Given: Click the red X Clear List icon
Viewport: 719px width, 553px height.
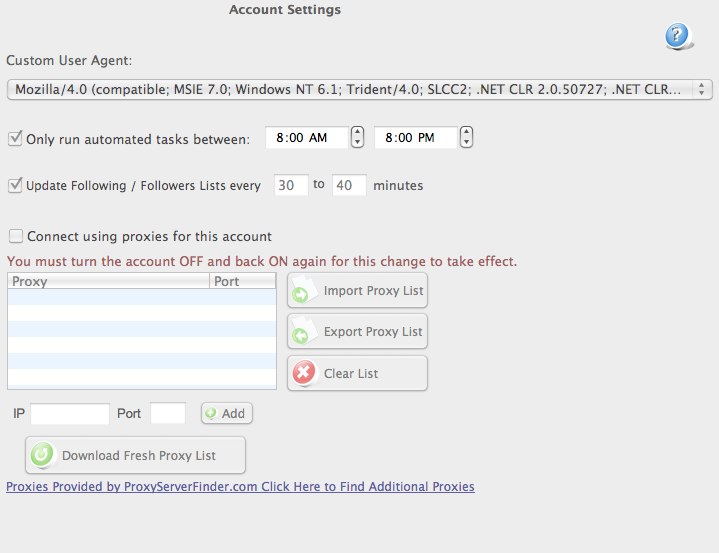Looking at the screenshot, I should pyautogui.click(x=304, y=372).
